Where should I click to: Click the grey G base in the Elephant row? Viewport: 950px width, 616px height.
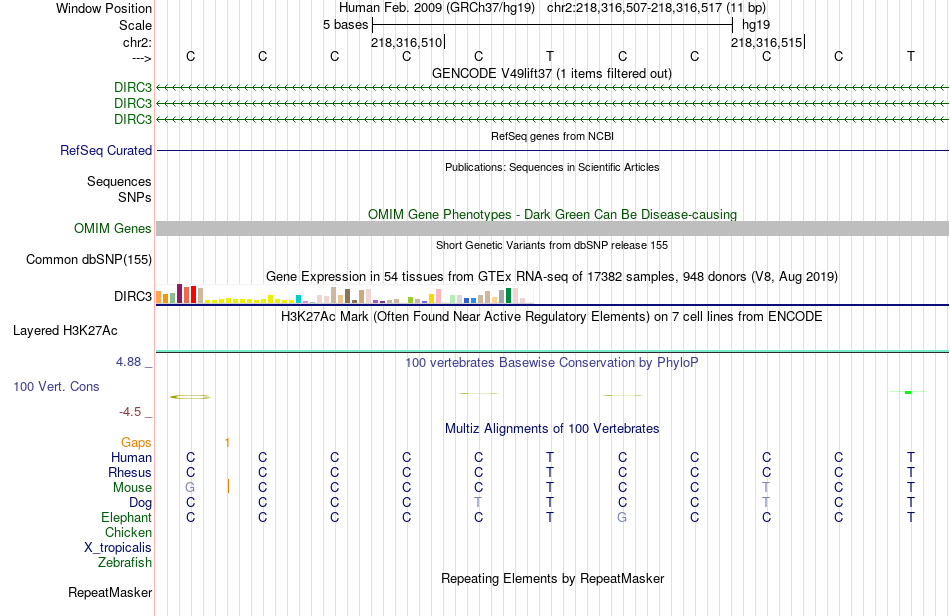(622, 517)
